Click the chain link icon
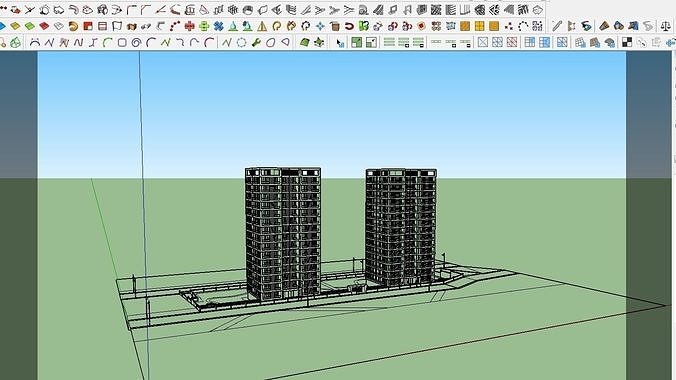 [x=146, y=26]
